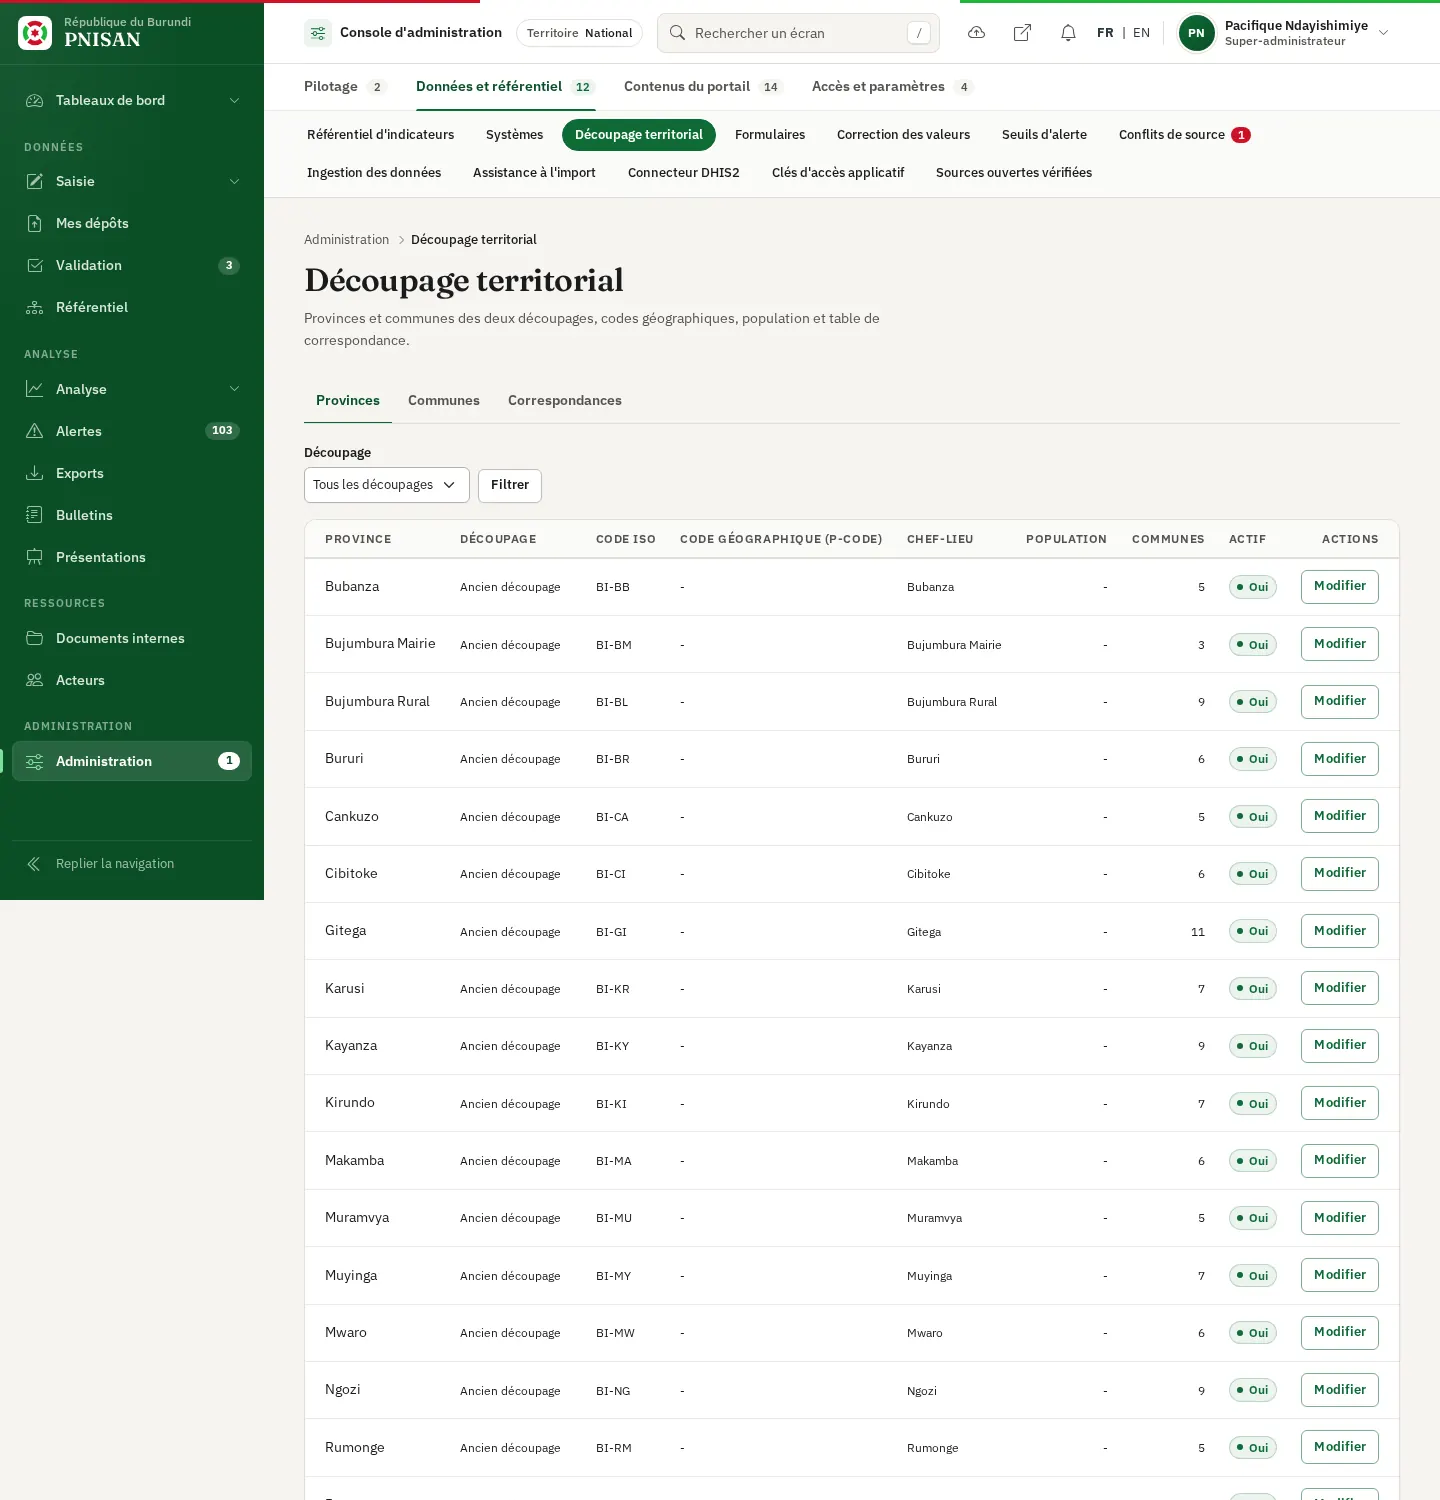The height and width of the screenshot is (1500, 1440).
Task: Open the Territoire National selector
Action: pyautogui.click(x=579, y=33)
